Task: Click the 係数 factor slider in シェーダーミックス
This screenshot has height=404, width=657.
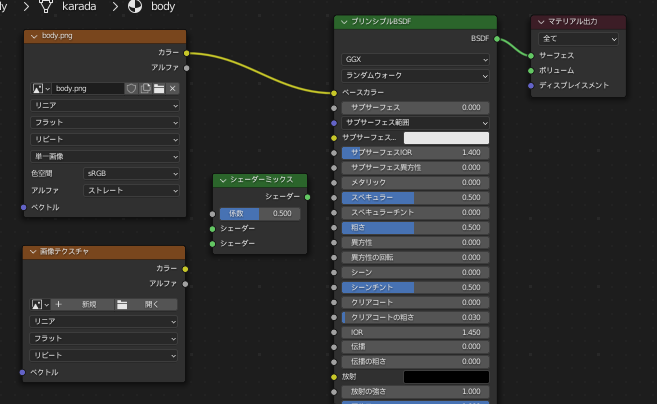Action: click(260, 213)
